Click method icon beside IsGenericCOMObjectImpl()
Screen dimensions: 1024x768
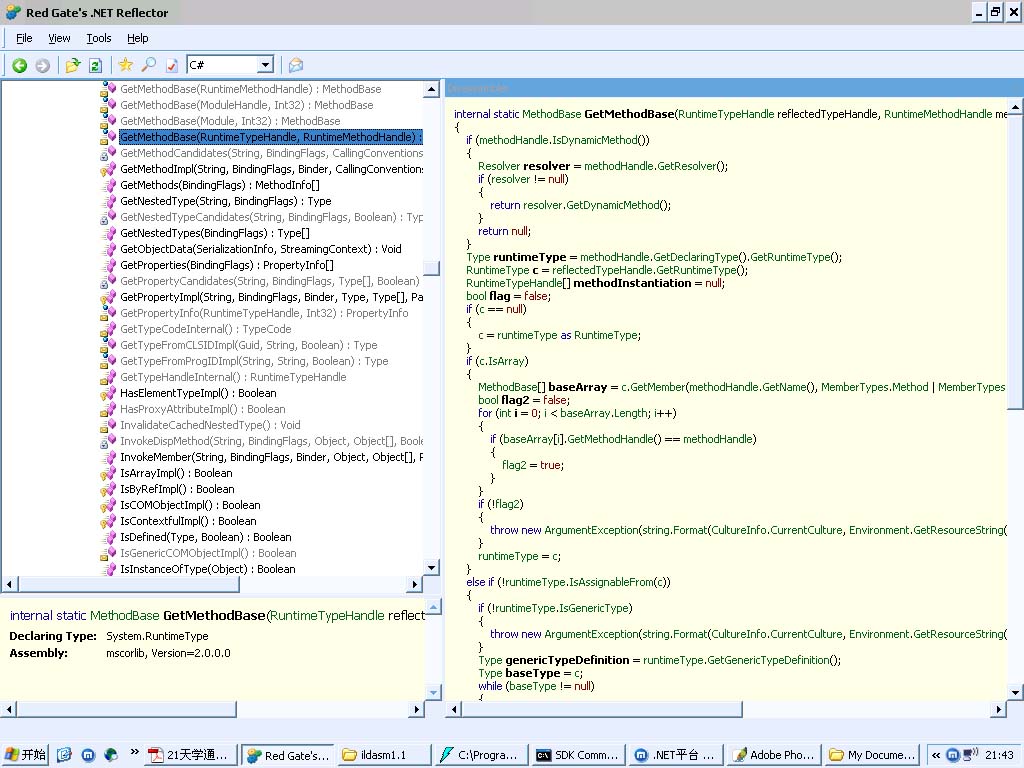tap(108, 554)
